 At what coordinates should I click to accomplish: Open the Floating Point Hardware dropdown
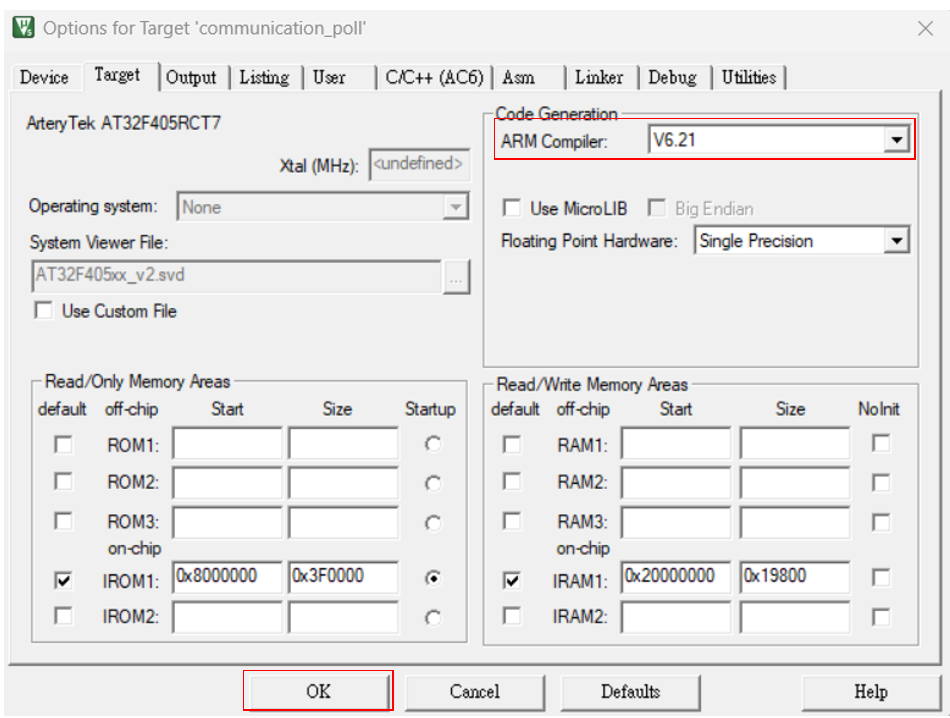pyautogui.click(x=898, y=240)
